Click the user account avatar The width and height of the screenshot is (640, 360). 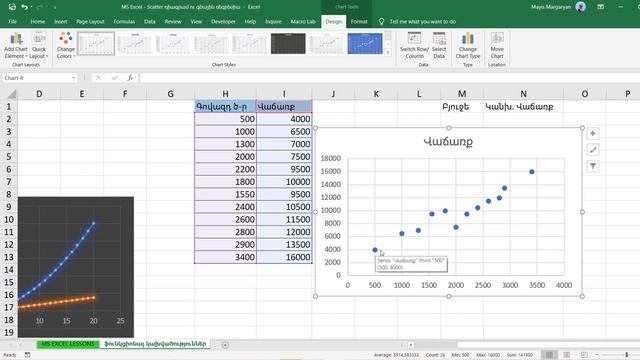click(x=580, y=7)
